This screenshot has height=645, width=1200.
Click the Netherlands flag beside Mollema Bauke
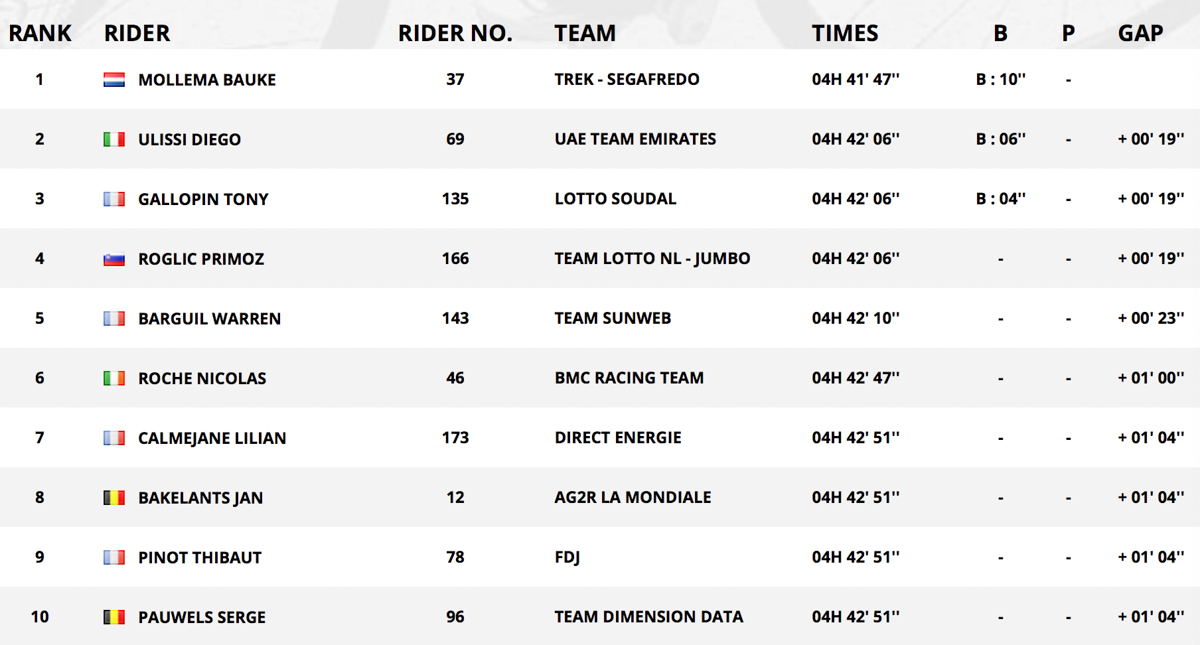[114, 80]
